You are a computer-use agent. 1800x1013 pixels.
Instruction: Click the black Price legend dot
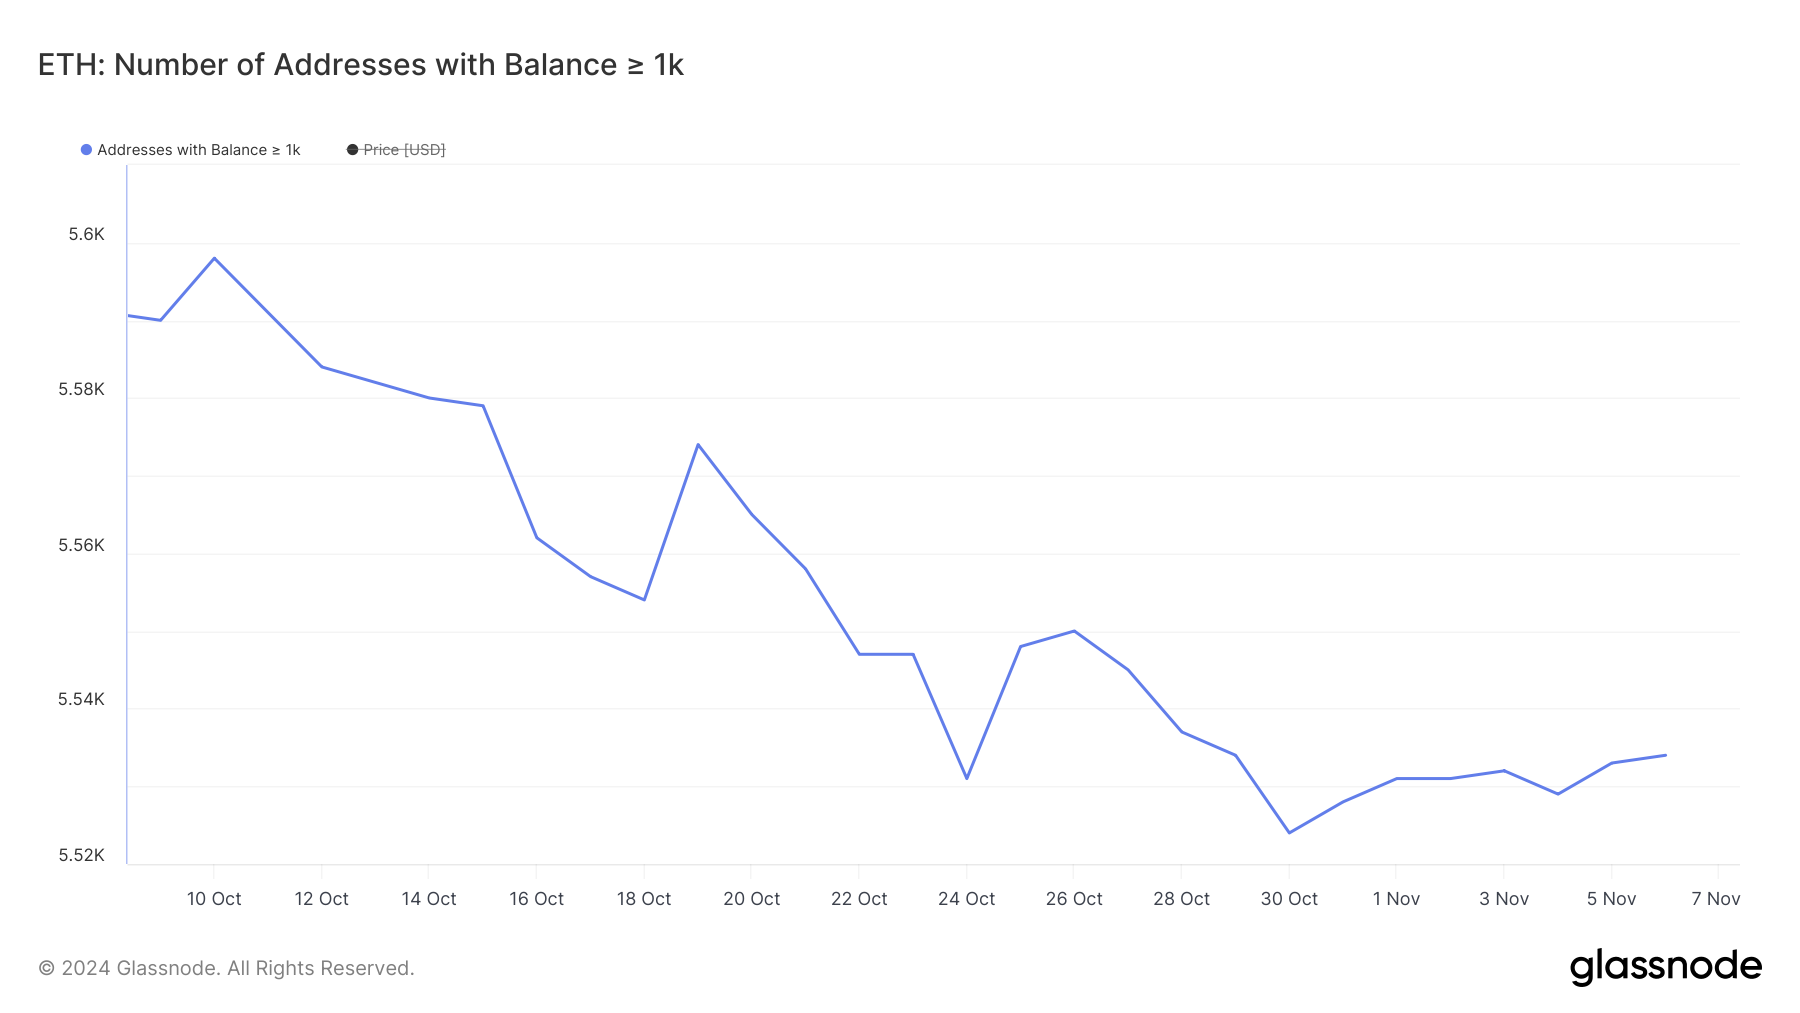pos(352,150)
